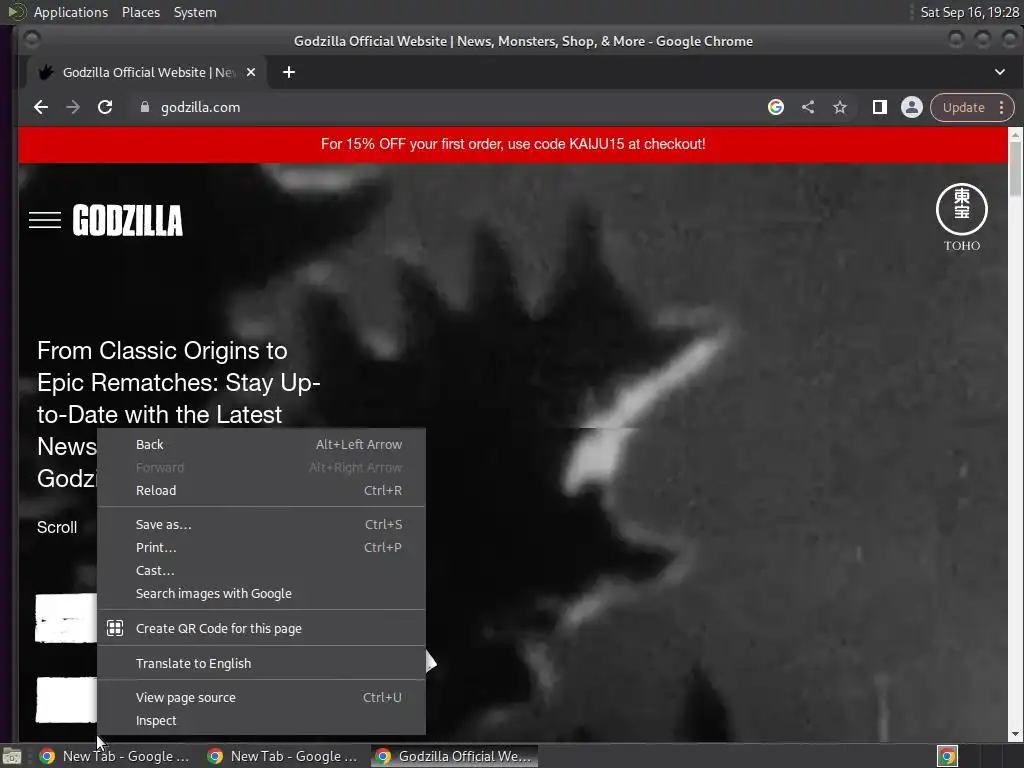
Task: Click the QR code icon in the context menu
Action: coord(115,628)
